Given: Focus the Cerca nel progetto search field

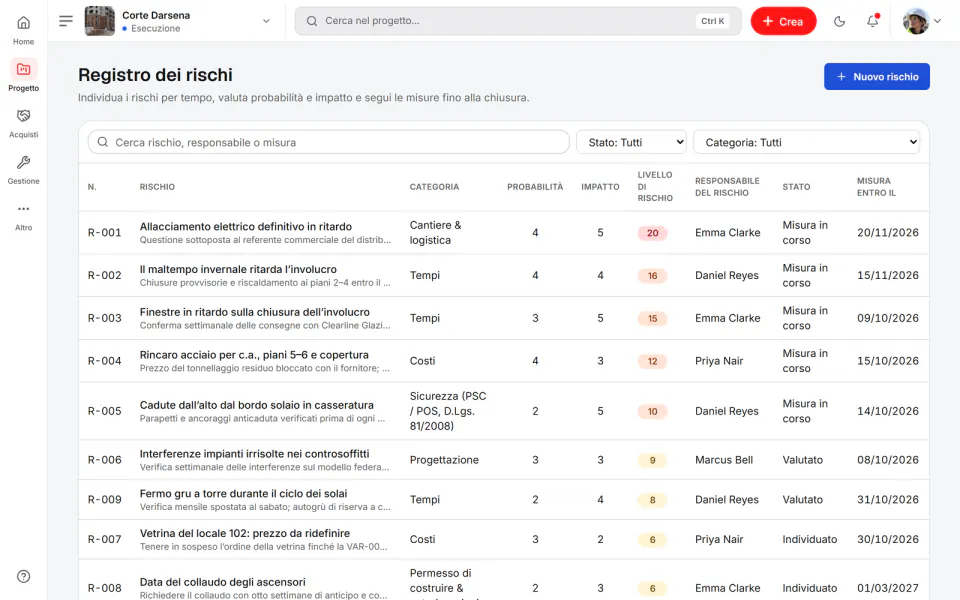Looking at the screenshot, I should [518, 21].
